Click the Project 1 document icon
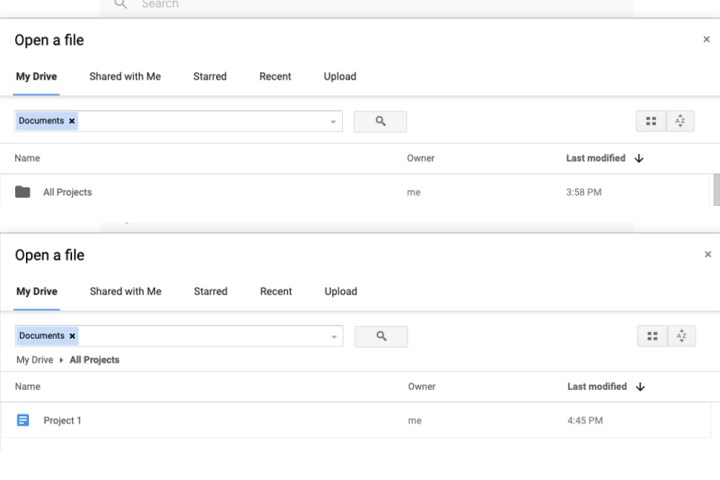720x480 pixels. tap(23, 421)
